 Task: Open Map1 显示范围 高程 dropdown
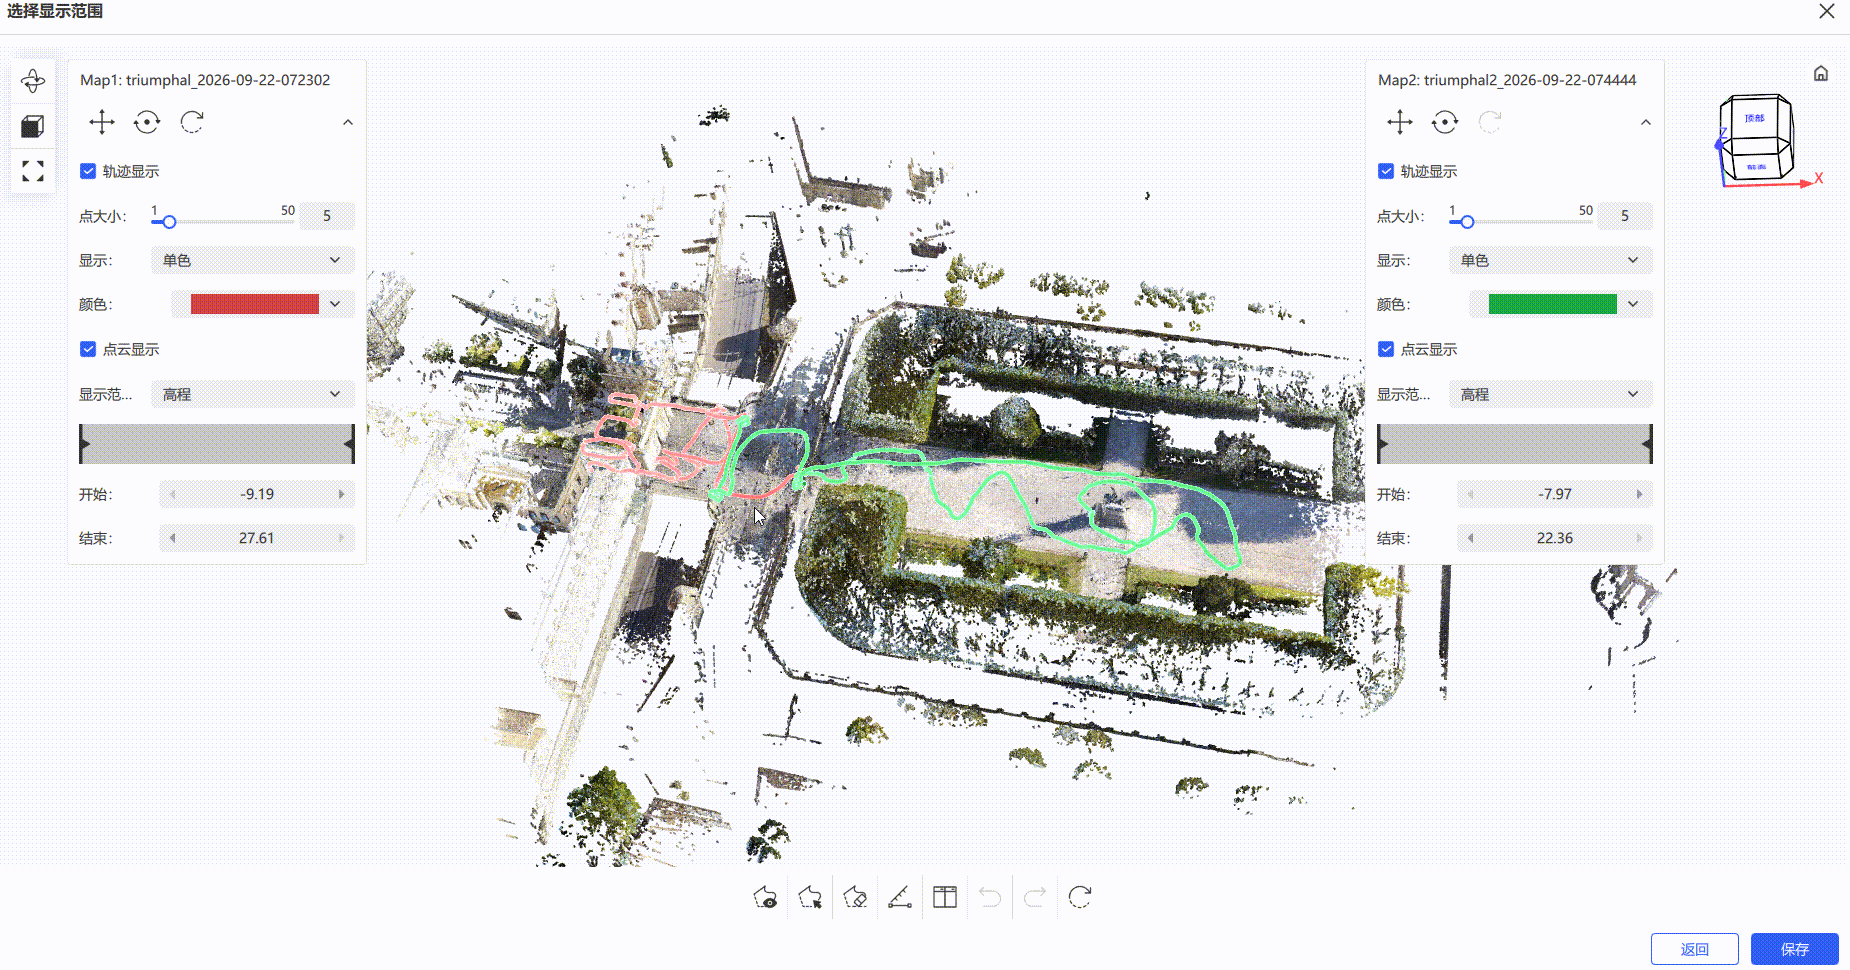pos(253,394)
